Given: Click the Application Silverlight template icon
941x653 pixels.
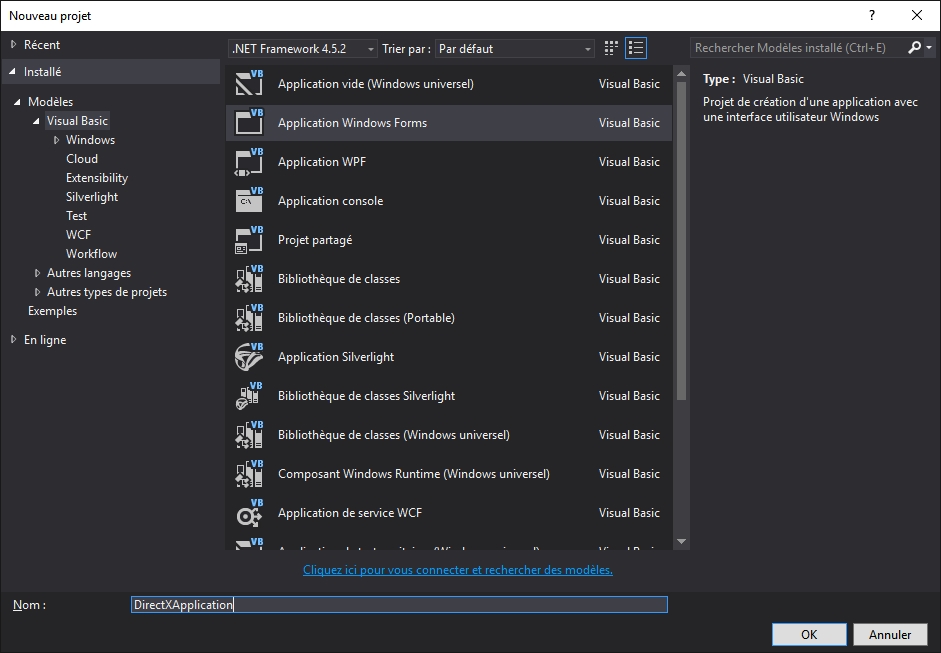Looking at the screenshot, I should (x=249, y=357).
